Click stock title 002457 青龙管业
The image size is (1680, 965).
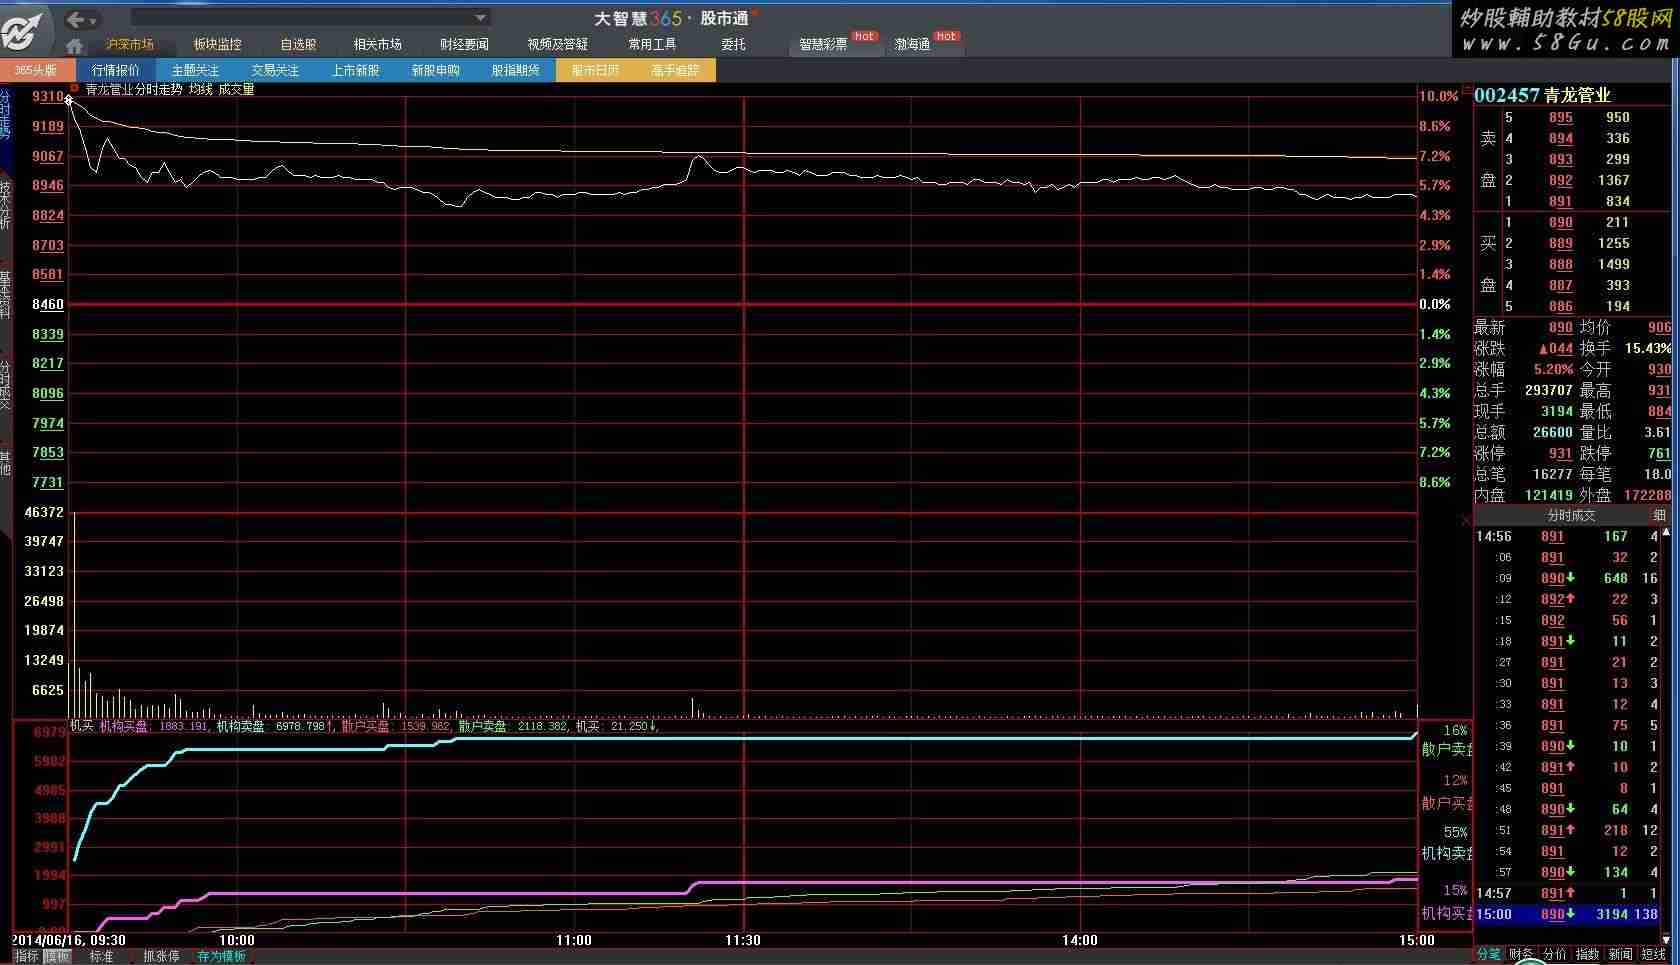point(1542,95)
